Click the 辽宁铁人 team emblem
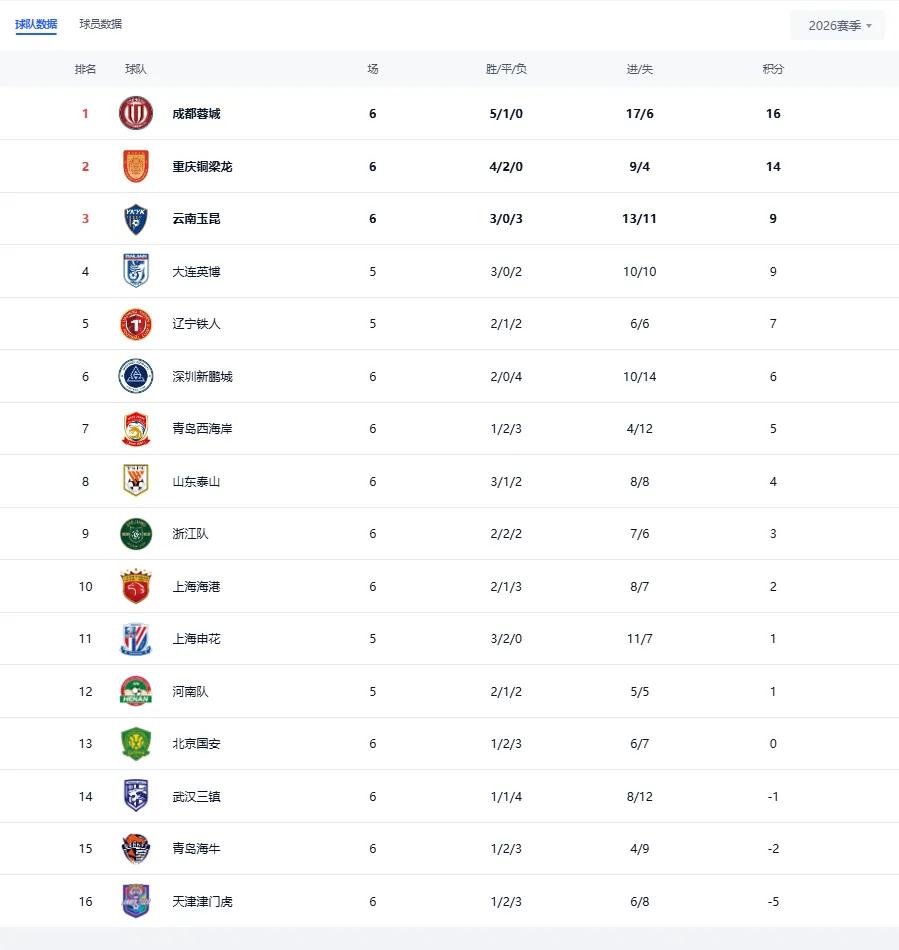899x950 pixels. [x=136, y=324]
